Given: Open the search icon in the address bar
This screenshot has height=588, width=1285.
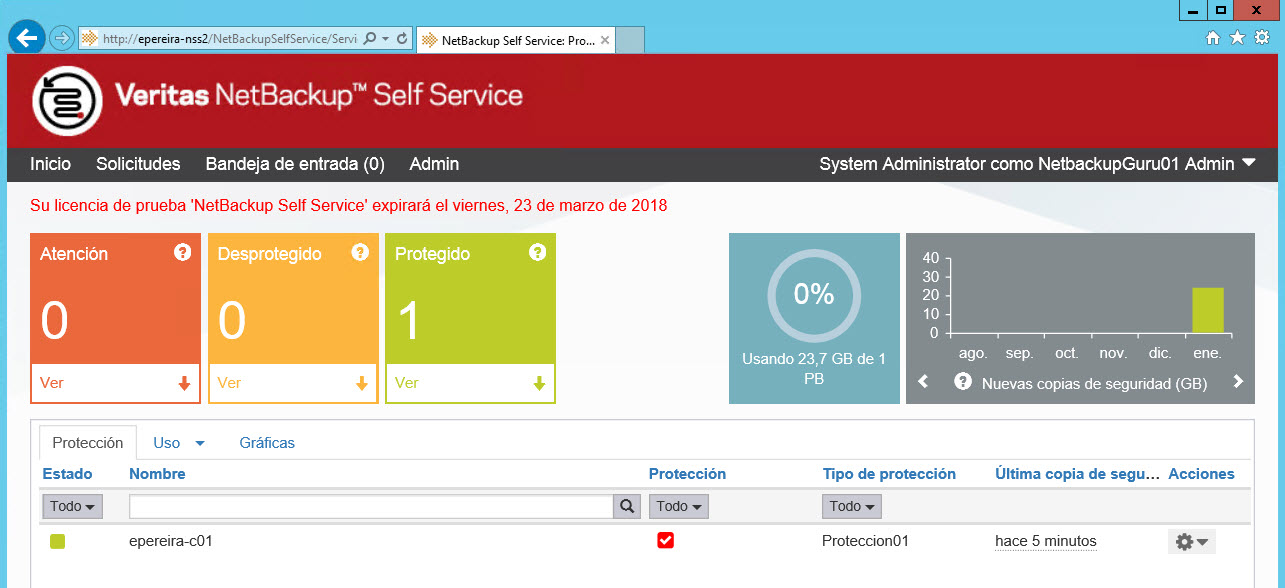Looking at the screenshot, I should click(x=370, y=39).
